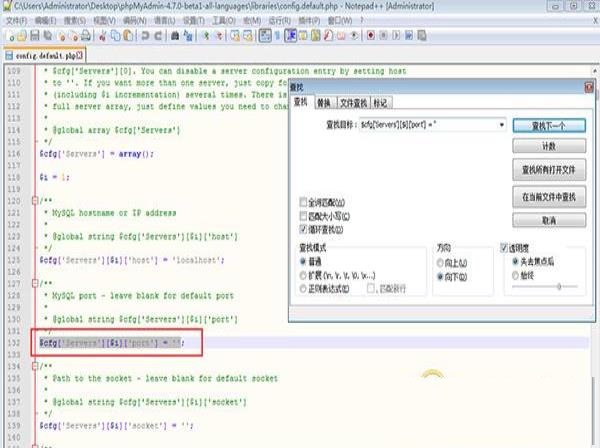The height and width of the screenshot is (448, 600).
Task: Select the 向上 search direction radio button
Action: [441, 260]
